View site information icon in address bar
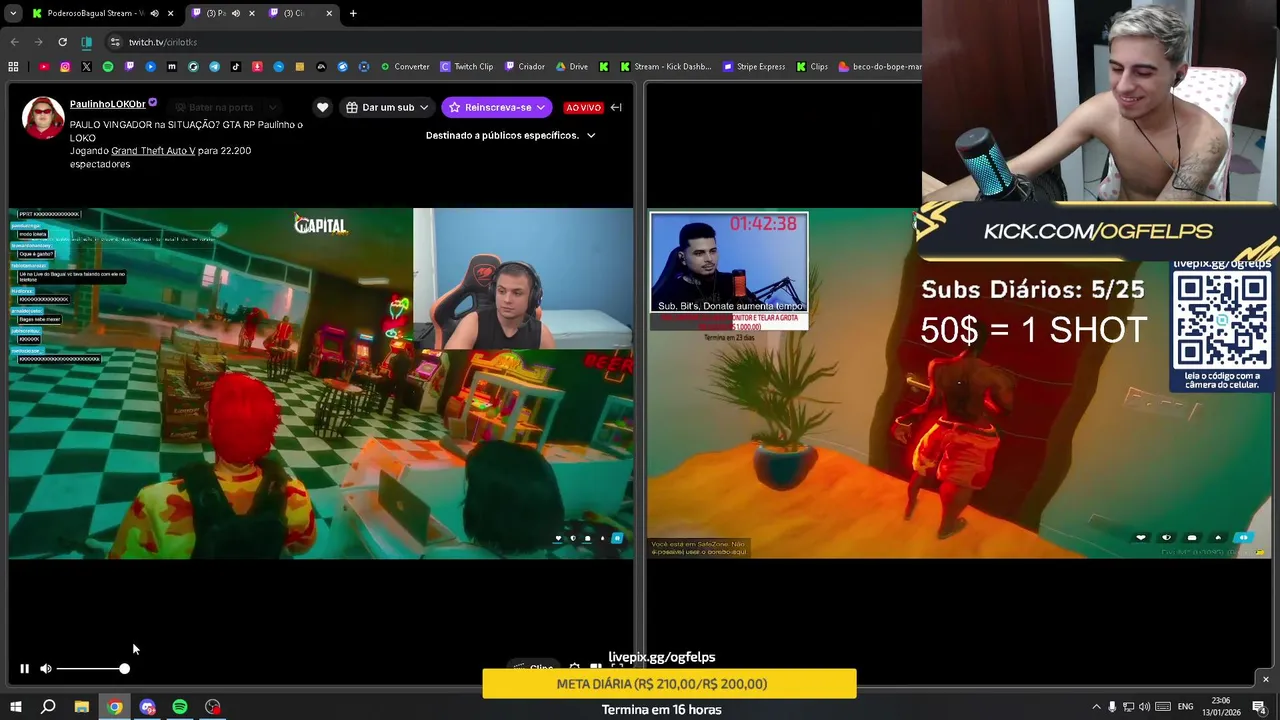The width and height of the screenshot is (1280, 720). tap(115, 42)
